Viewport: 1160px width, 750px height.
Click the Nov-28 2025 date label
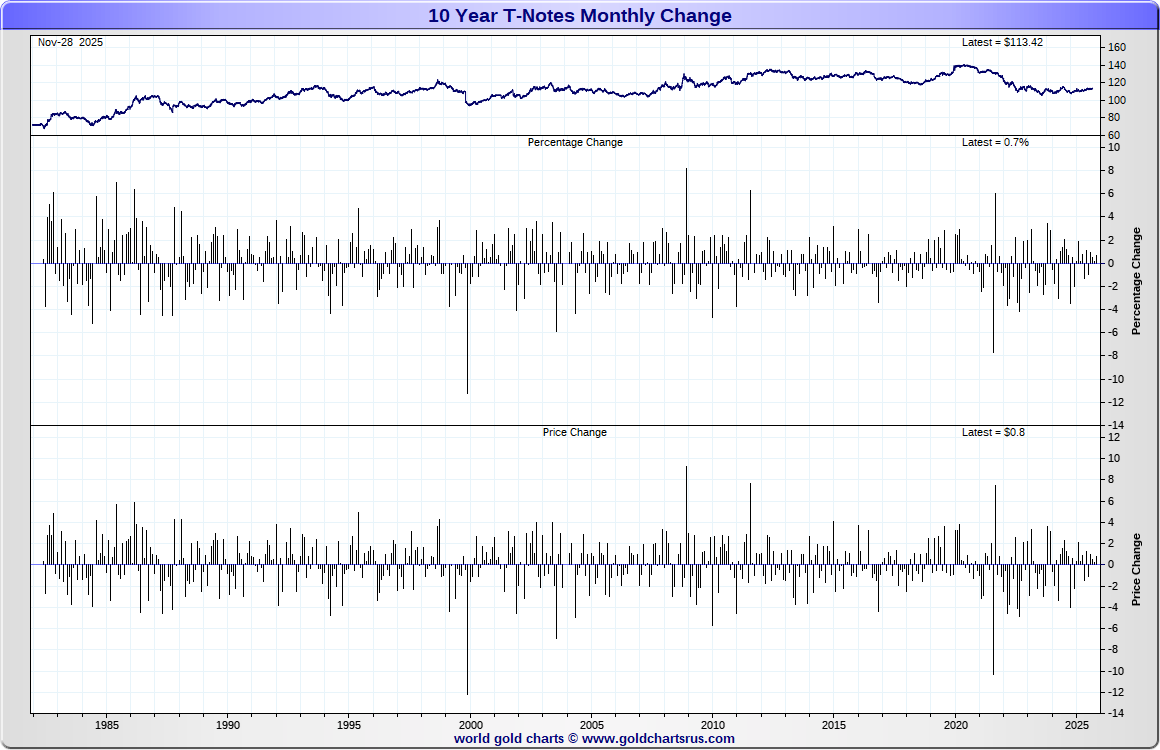click(x=70, y=42)
